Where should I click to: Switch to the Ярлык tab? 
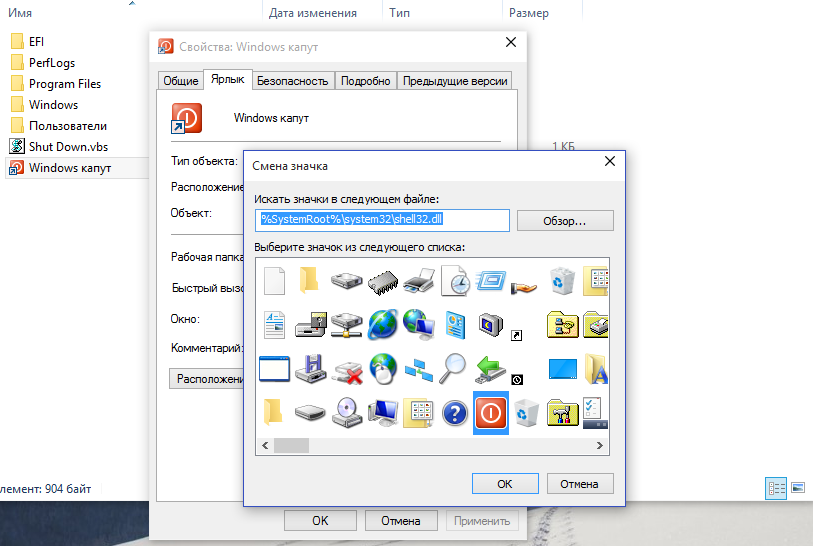(x=228, y=79)
